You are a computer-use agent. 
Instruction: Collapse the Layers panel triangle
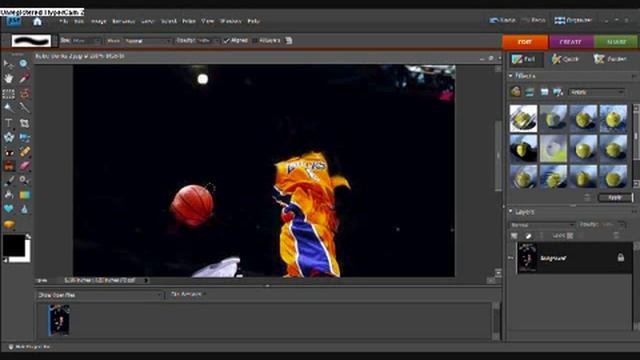tap(511, 211)
